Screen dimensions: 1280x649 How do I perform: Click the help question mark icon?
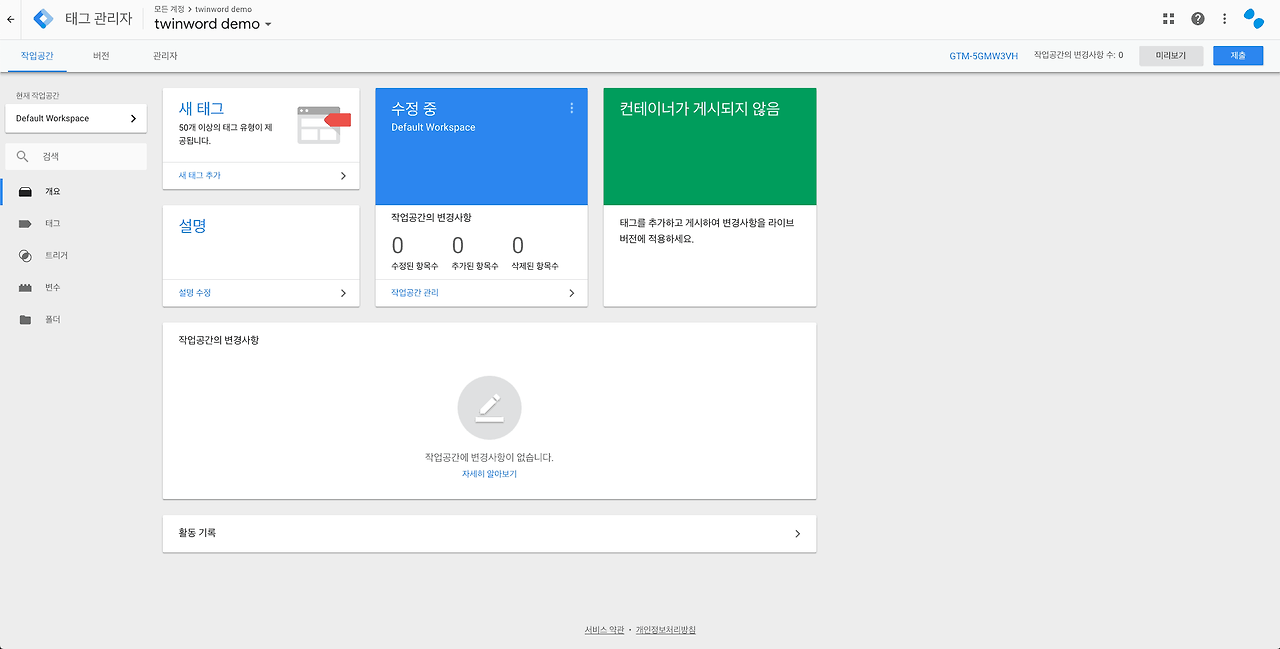pos(1197,18)
